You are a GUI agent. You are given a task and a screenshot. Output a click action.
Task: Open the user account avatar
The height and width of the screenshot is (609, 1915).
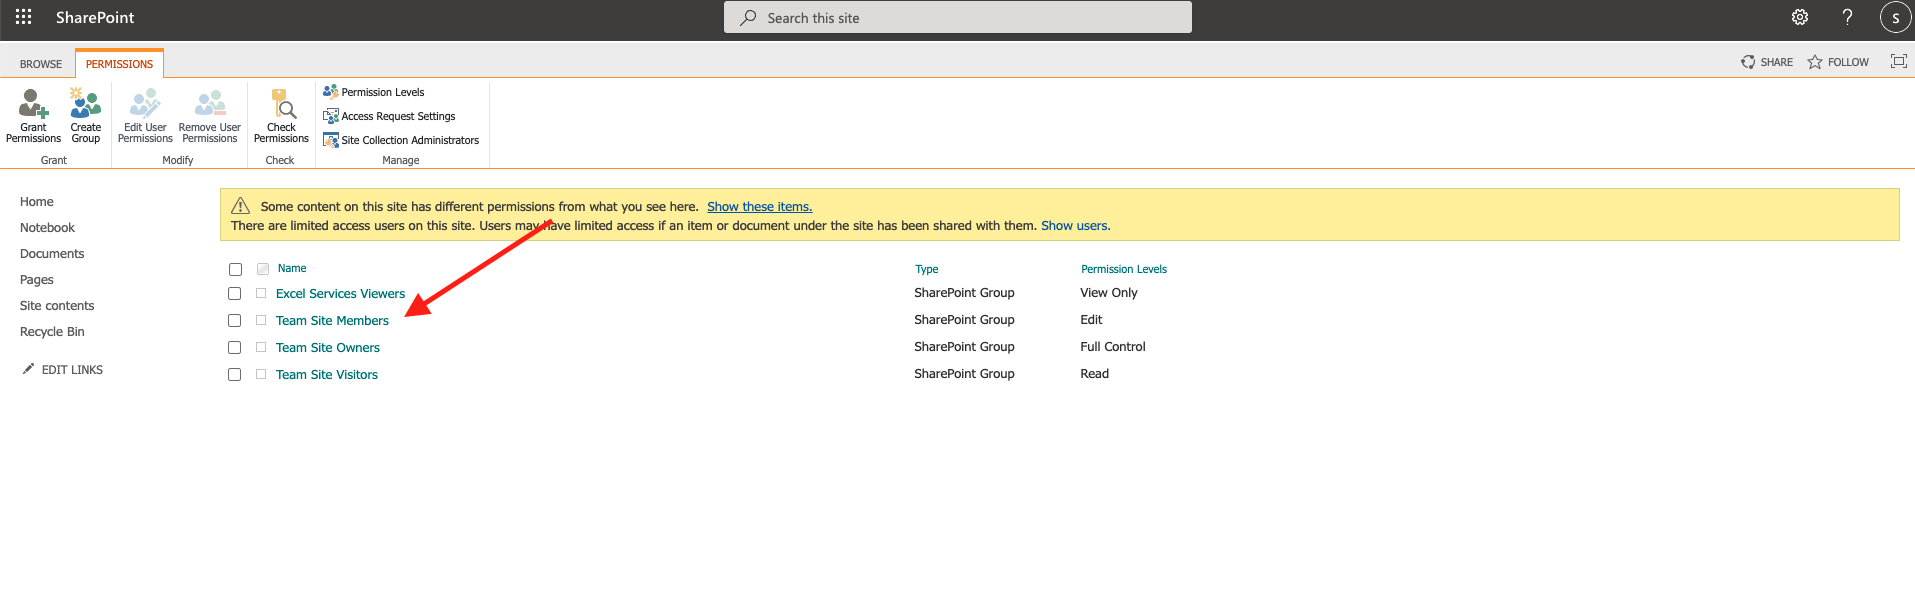(1895, 17)
